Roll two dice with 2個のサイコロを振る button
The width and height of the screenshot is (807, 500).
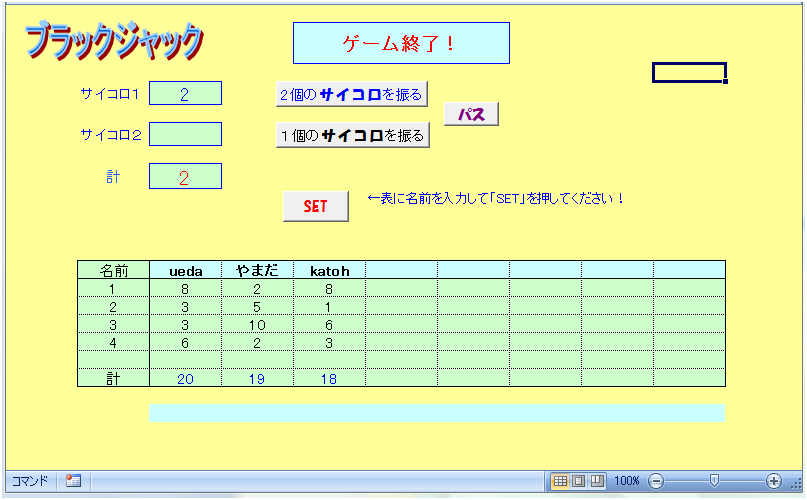point(352,94)
